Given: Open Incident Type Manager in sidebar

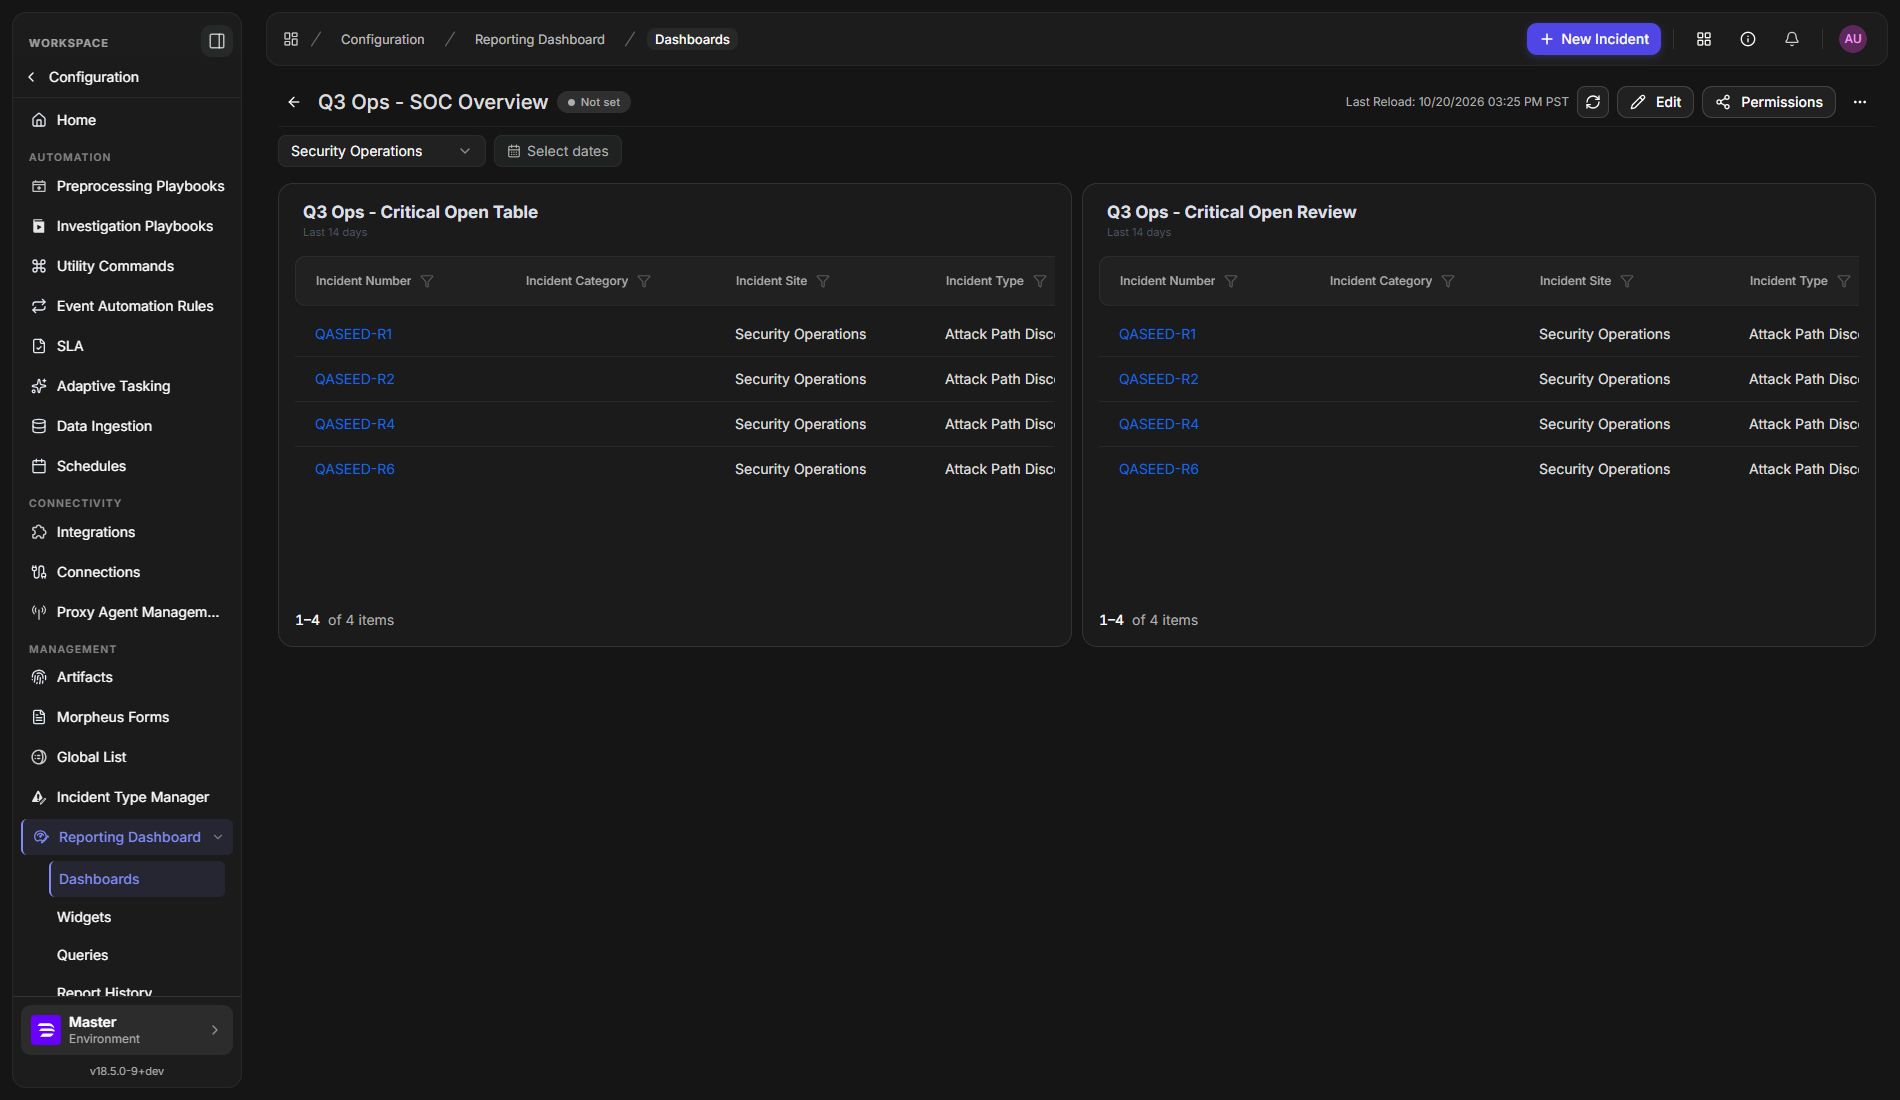Looking at the screenshot, I should click(127, 797).
